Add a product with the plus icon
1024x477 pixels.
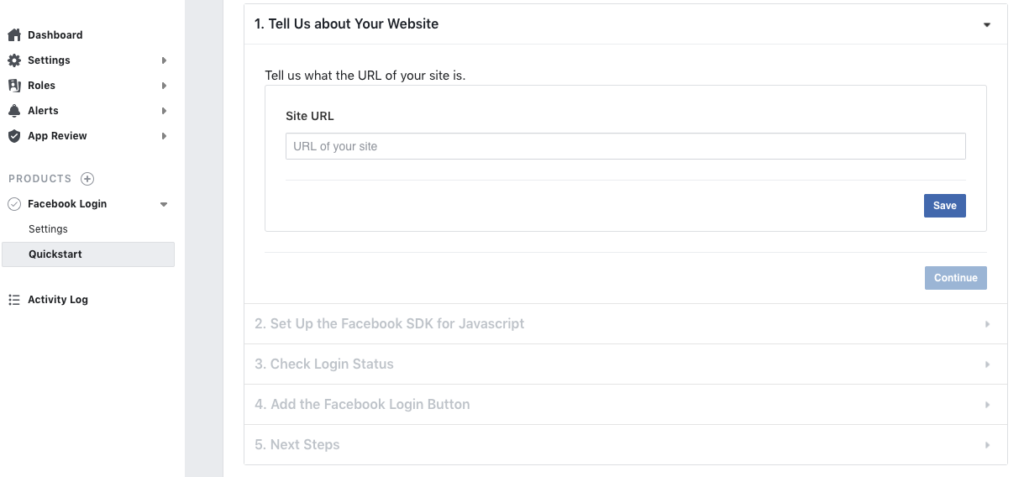(87, 179)
